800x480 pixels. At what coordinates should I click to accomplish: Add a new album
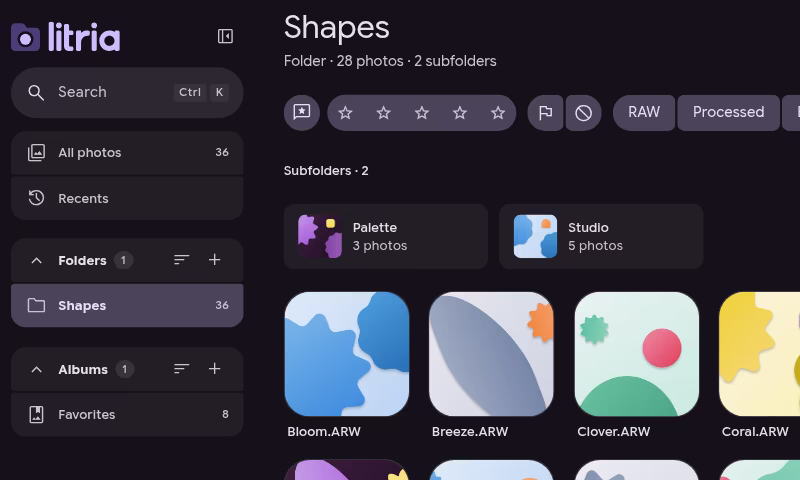click(214, 369)
